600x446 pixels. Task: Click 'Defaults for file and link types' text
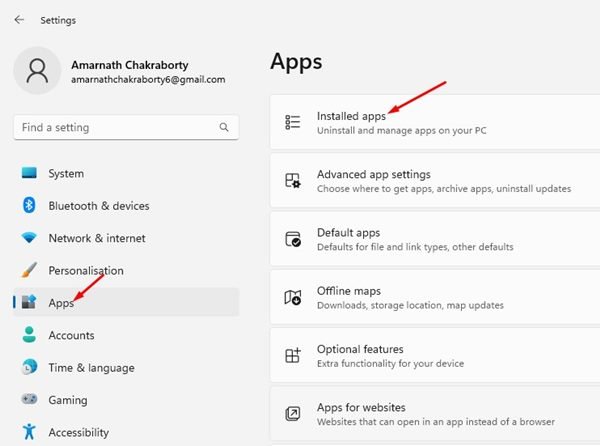383,247
